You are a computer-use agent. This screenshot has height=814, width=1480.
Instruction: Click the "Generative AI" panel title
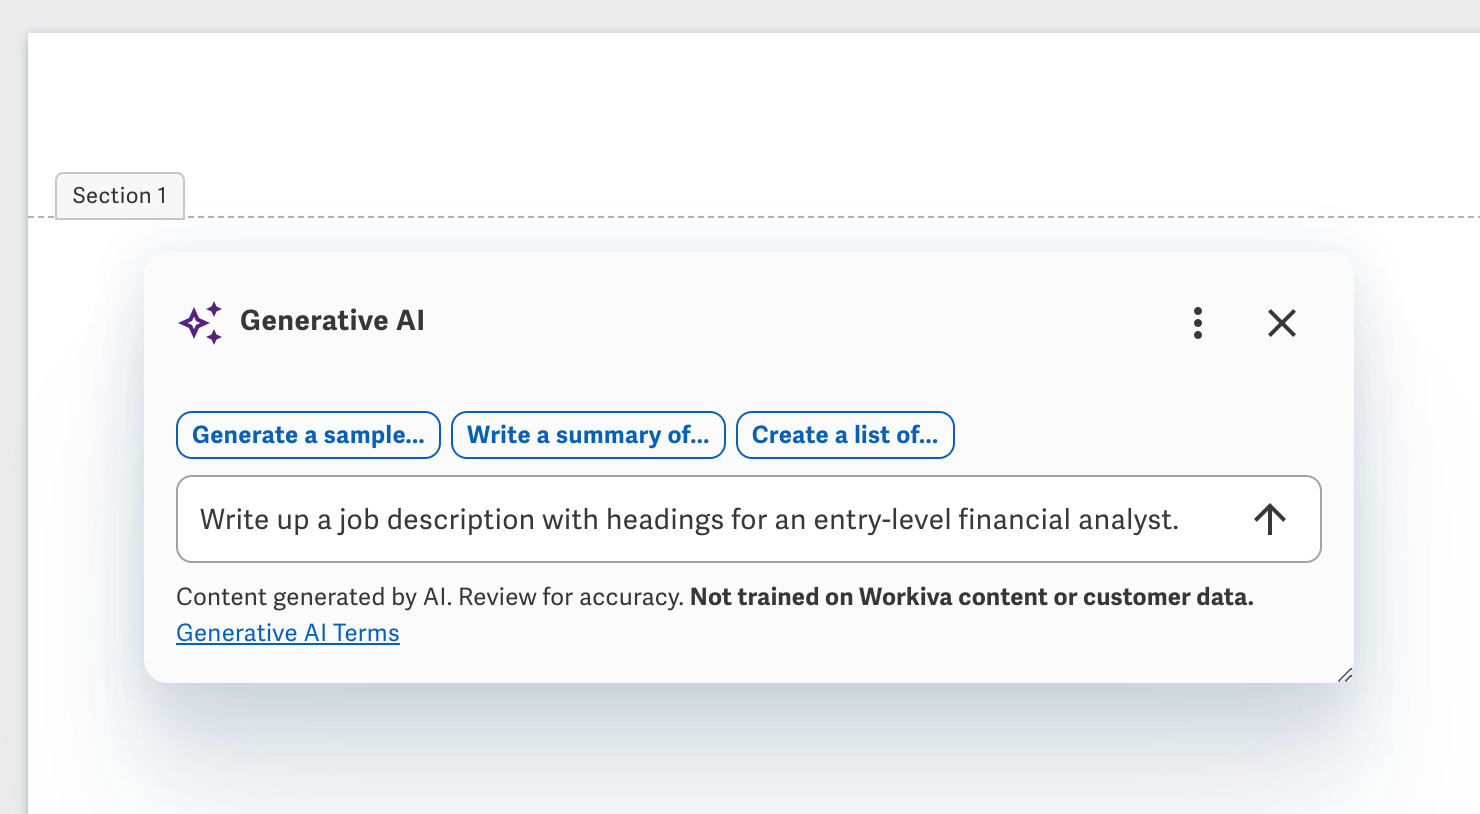click(x=332, y=320)
